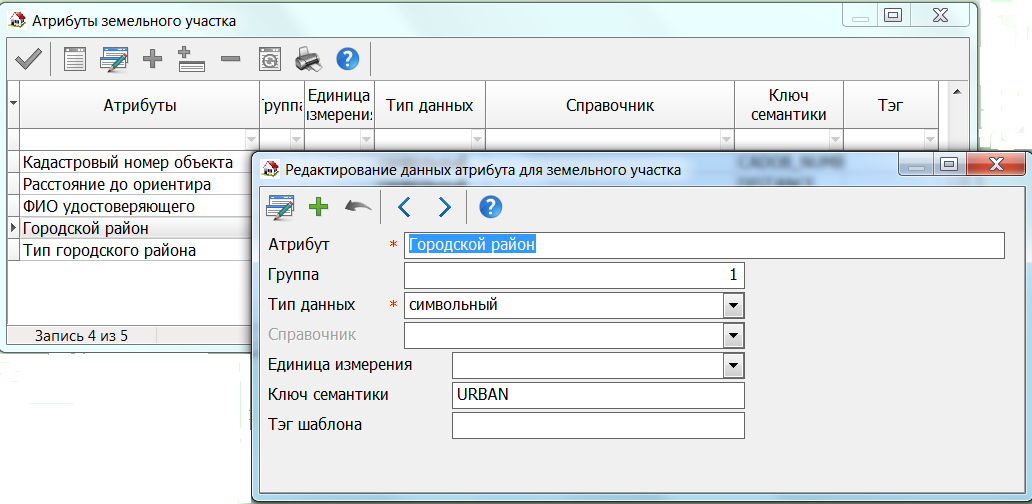Screen dimensions: 1032x504
Task: Click the empty Тэг шаблона input field
Action: [598, 425]
